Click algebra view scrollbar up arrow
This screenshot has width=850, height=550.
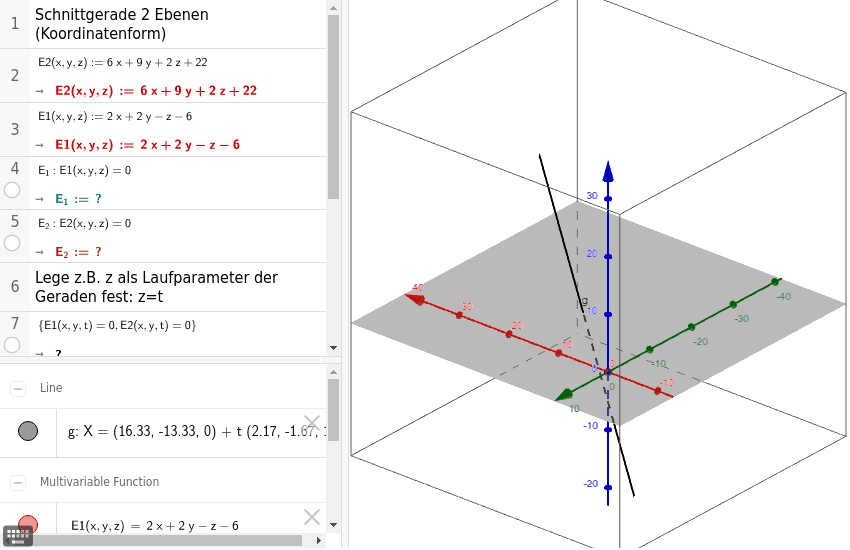coord(333,372)
